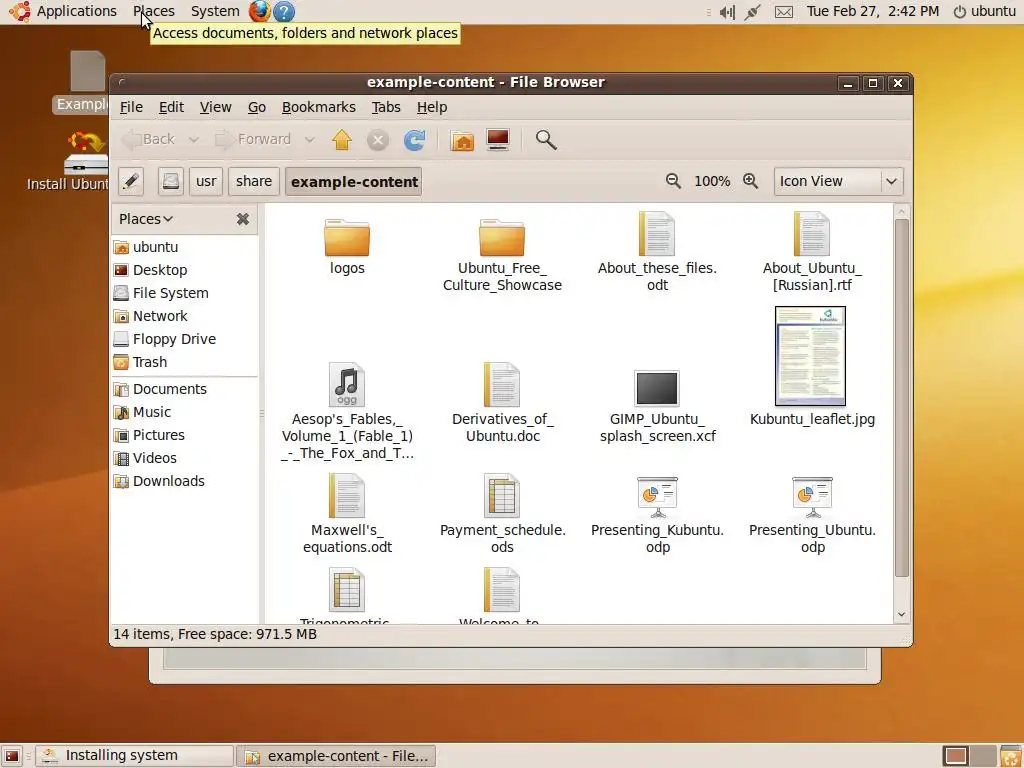Click the file list vertical scrollbar
This screenshot has width=1024, height=768.
point(902,398)
